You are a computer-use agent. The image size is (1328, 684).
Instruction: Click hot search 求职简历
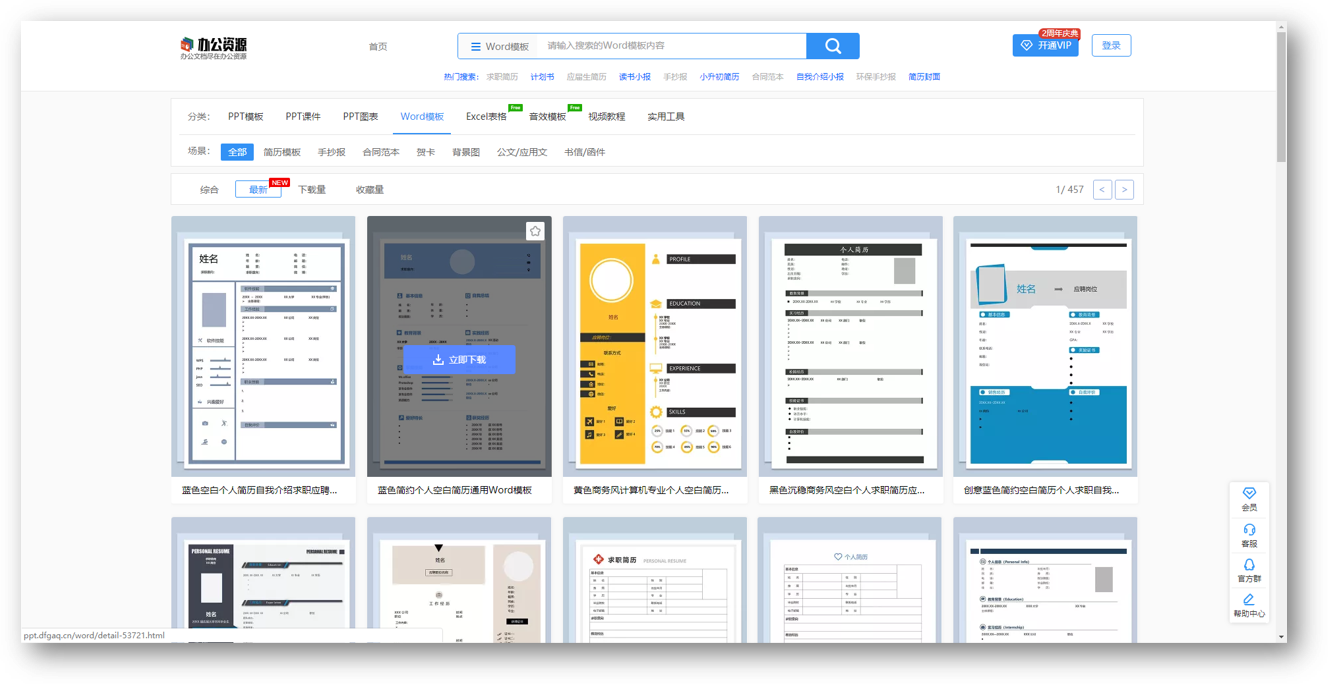click(502, 77)
